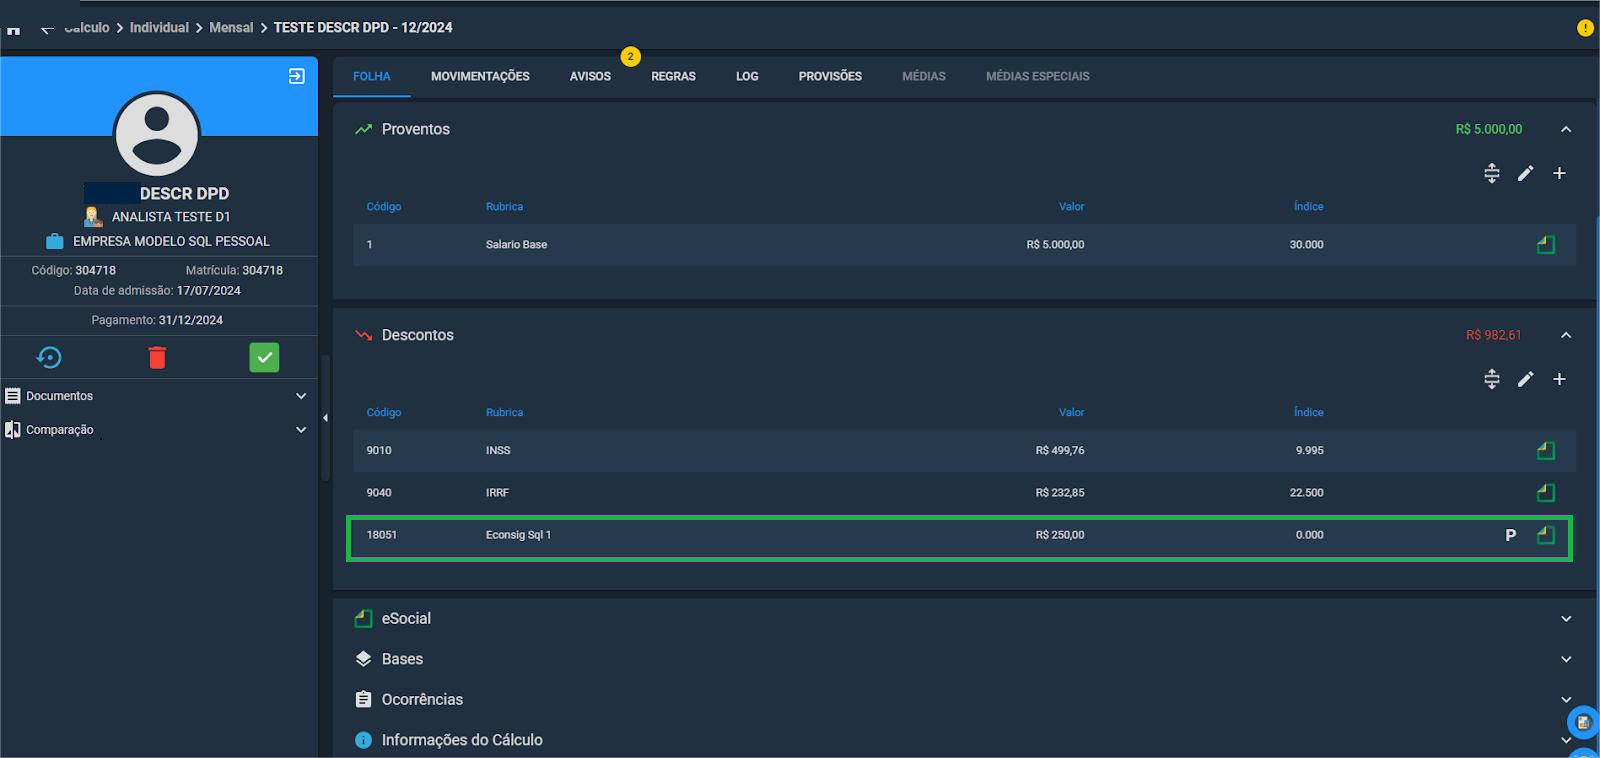Click the 9010 code in Descontos
Image resolution: width=1600 pixels, height=758 pixels.
tap(379, 451)
